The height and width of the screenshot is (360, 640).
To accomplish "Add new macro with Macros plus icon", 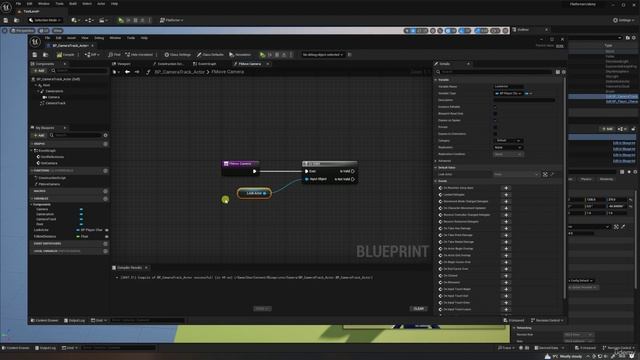I will tap(105, 191).
